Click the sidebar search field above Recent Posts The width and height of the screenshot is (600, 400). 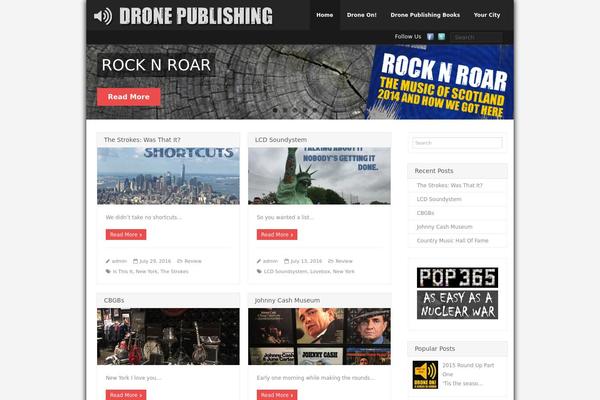coord(457,143)
